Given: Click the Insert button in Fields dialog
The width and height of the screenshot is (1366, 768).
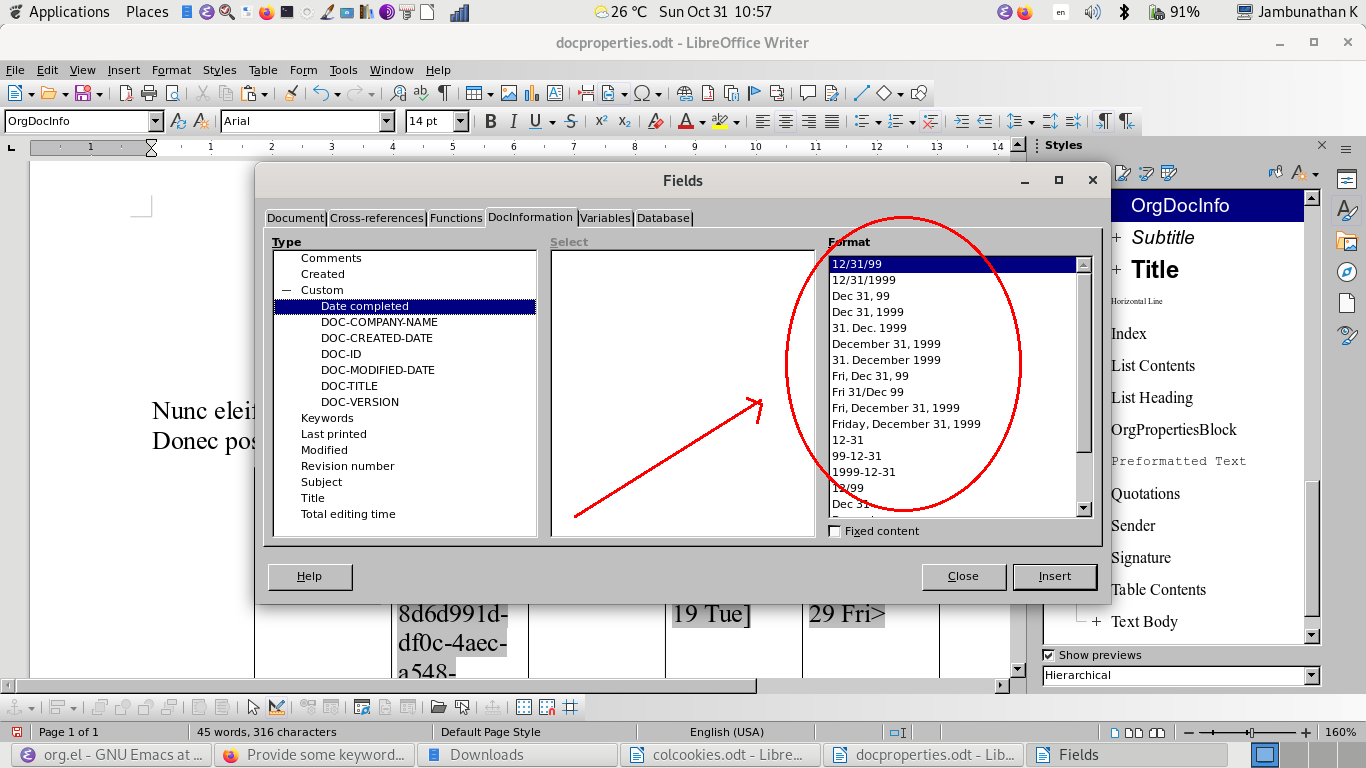Looking at the screenshot, I should (1055, 576).
